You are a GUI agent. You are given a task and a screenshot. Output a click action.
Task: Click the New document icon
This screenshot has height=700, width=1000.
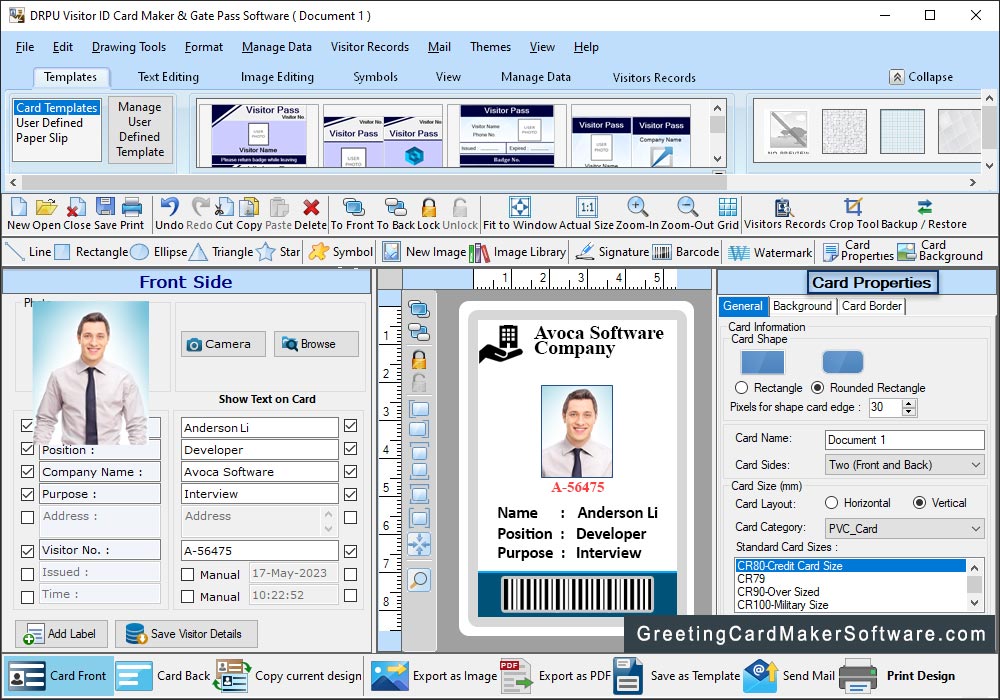tap(18, 207)
